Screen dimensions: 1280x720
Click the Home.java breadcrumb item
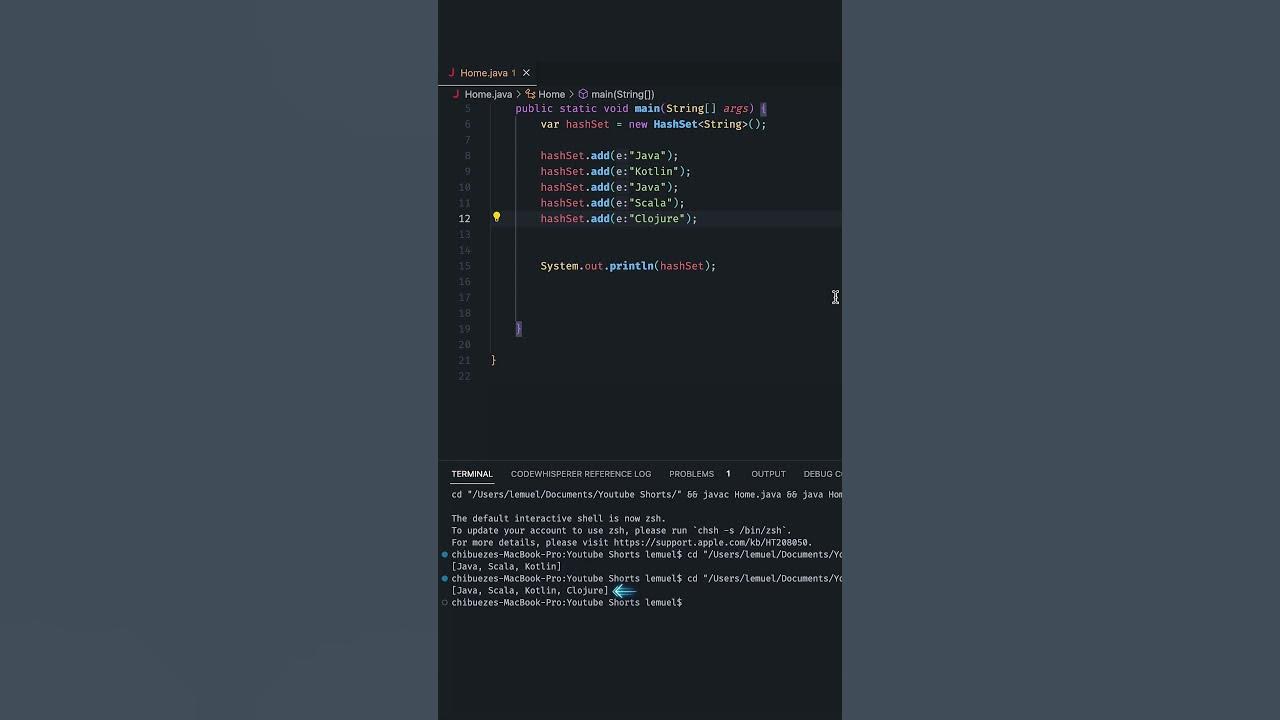click(x=488, y=94)
